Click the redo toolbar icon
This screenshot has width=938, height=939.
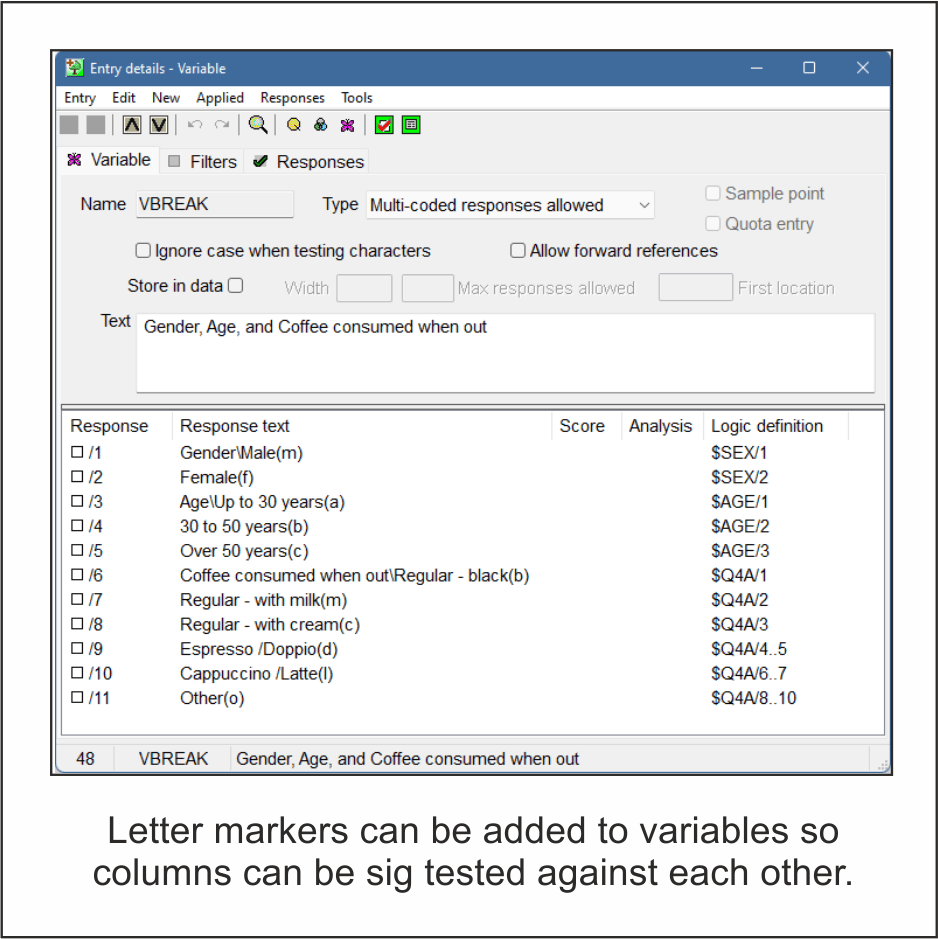click(222, 125)
